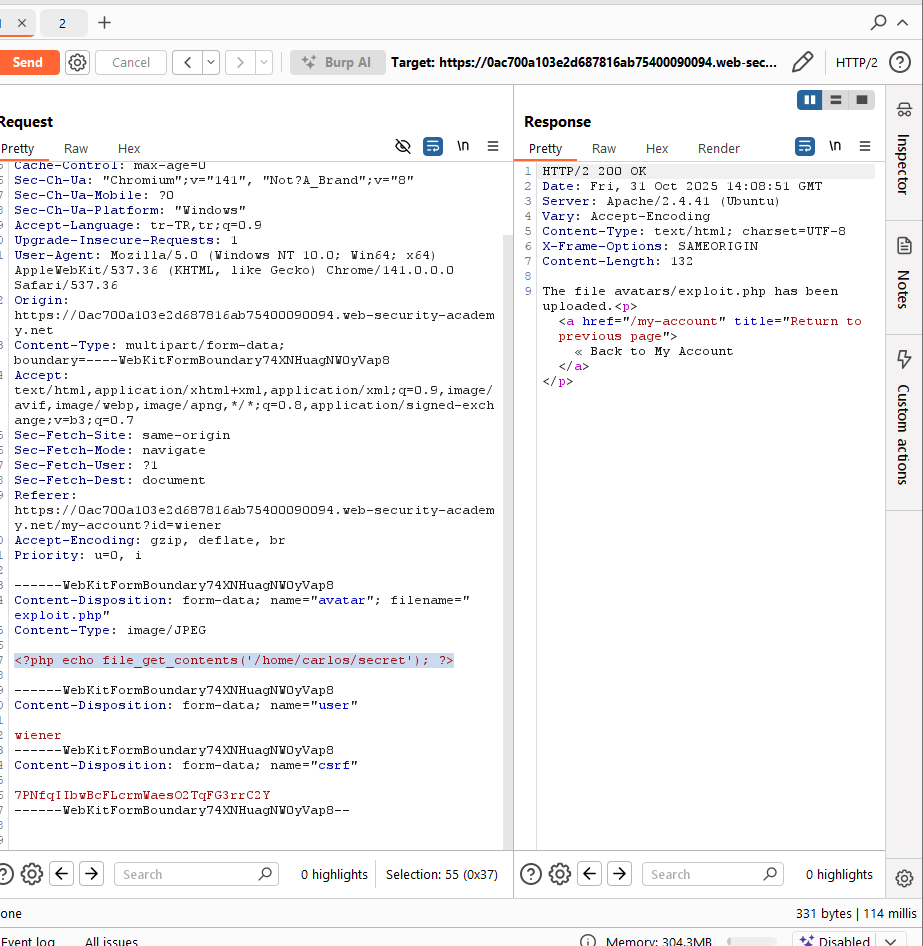Open Custom actions side panel

(904, 419)
